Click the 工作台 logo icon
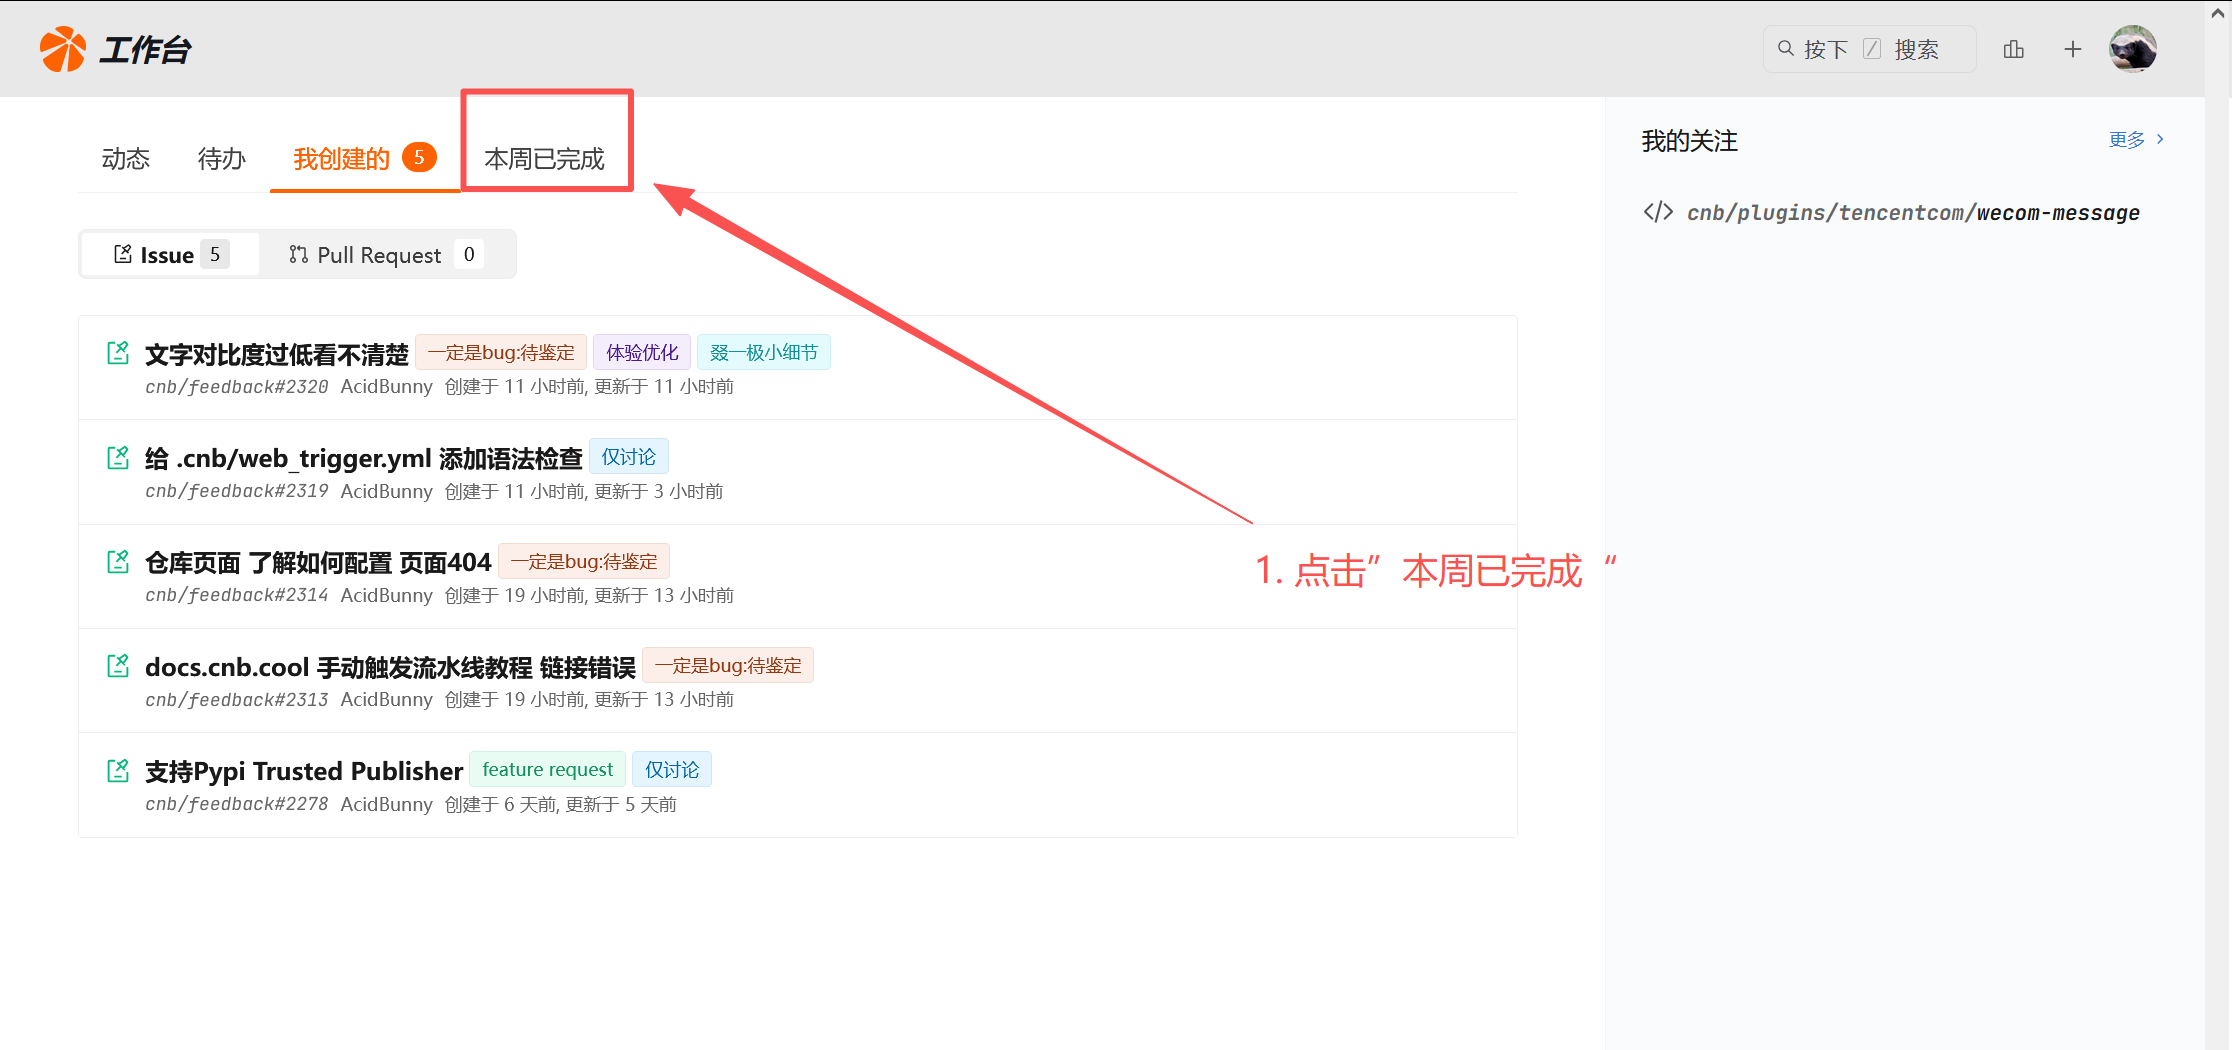 63,48
